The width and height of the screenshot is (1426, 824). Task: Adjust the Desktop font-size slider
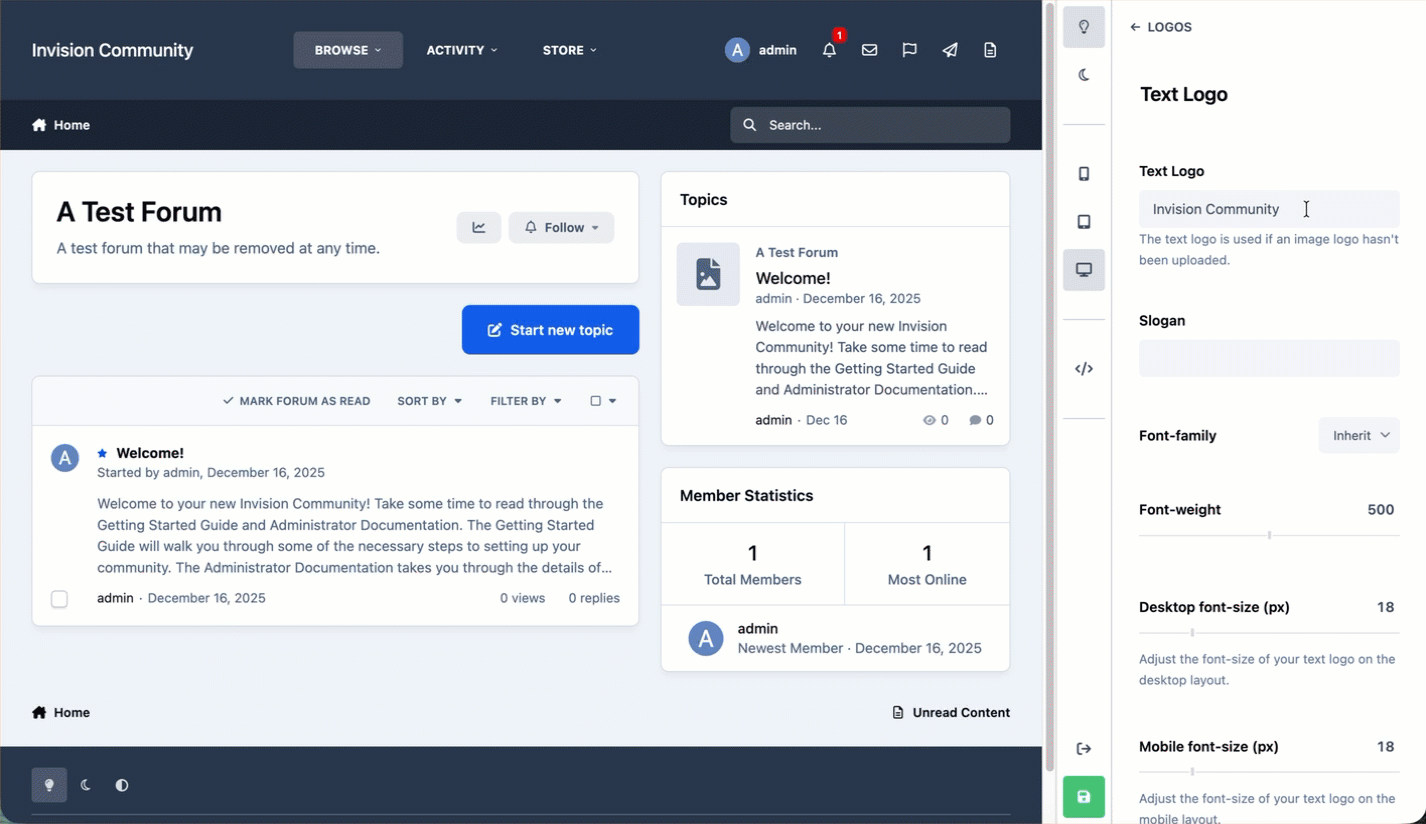coord(1269,632)
